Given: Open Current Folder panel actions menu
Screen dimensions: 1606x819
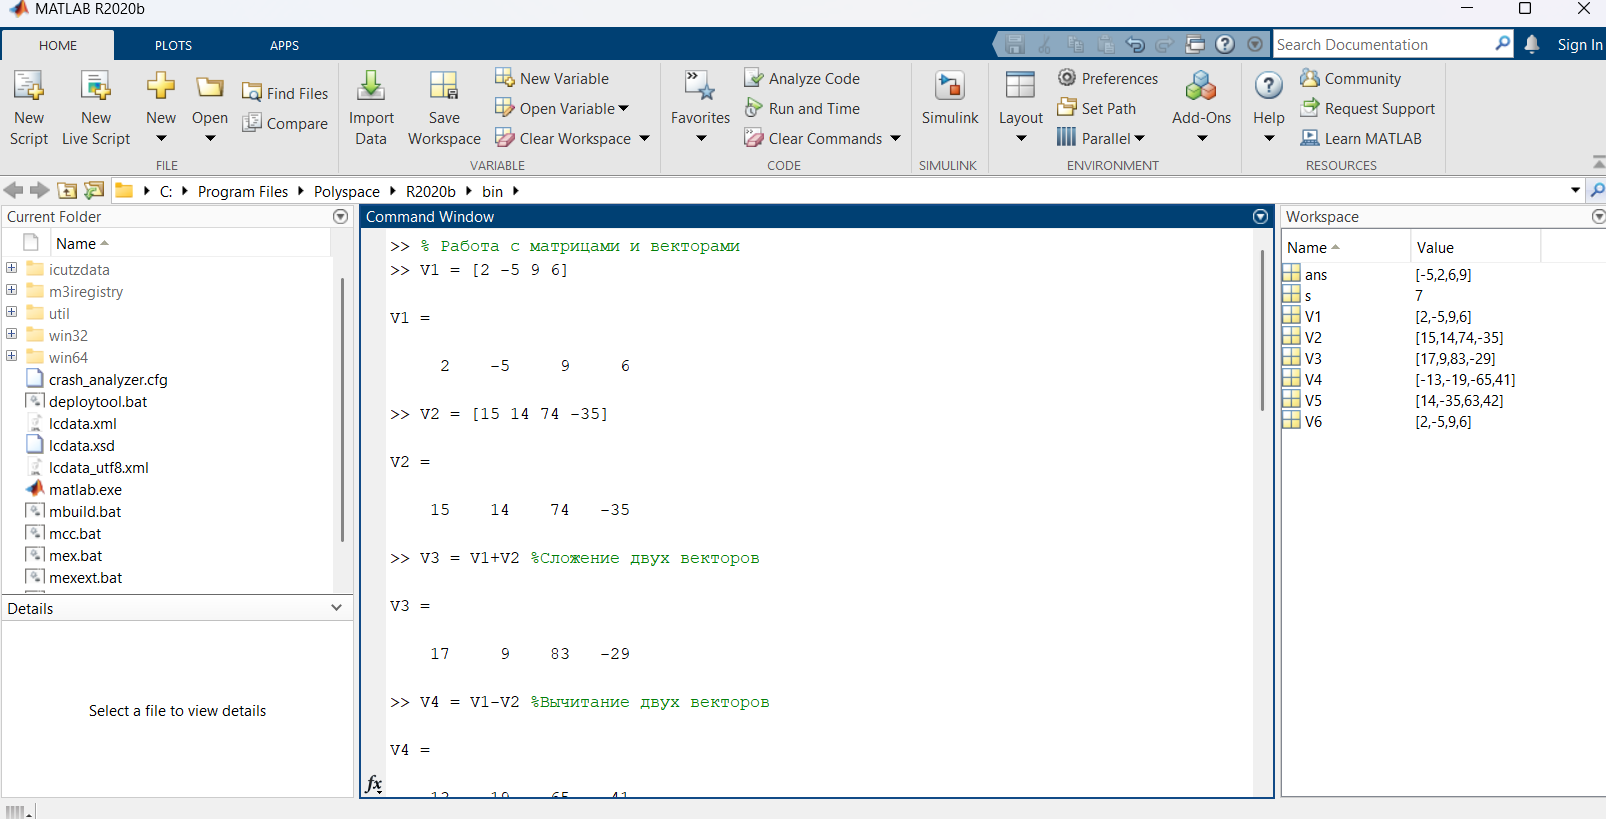Looking at the screenshot, I should (x=340, y=217).
